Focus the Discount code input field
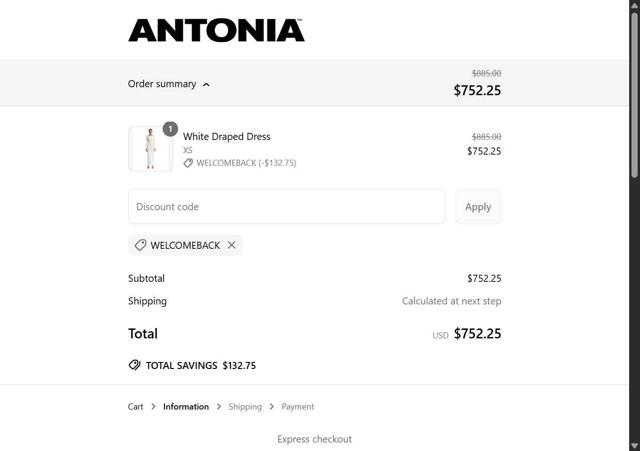The height and width of the screenshot is (451, 640). click(x=286, y=206)
